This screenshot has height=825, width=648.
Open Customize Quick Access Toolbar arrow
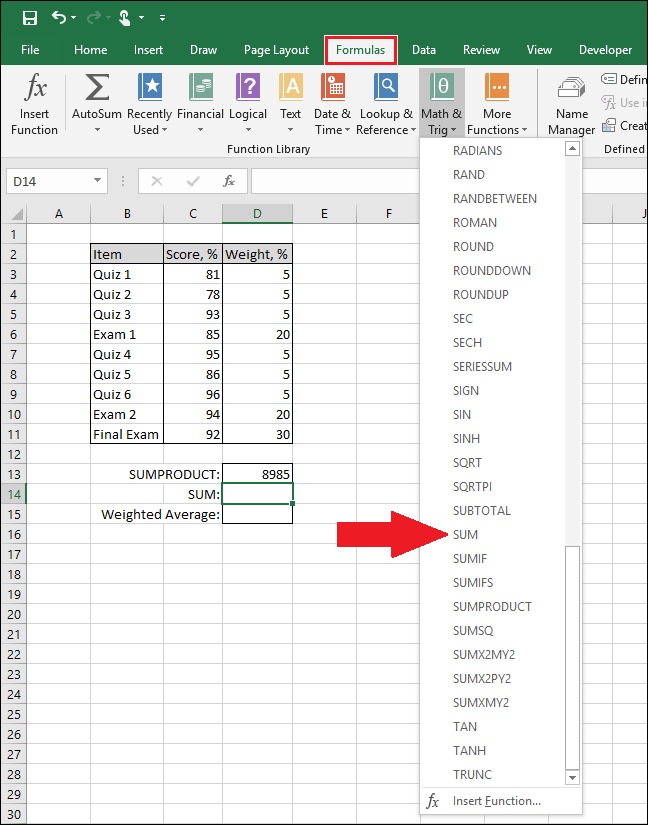pos(163,18)
